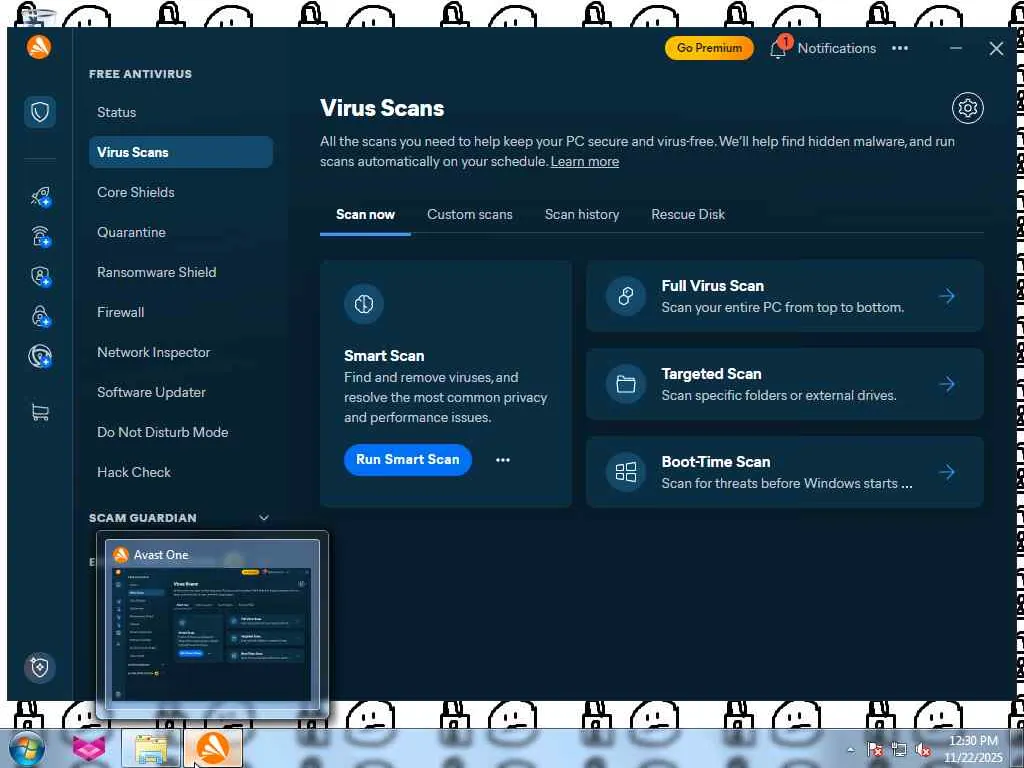Viewport: 1024px width, 768px height.
Task: Open the globe secure browser icon
Action: click(x=40, y=356)
